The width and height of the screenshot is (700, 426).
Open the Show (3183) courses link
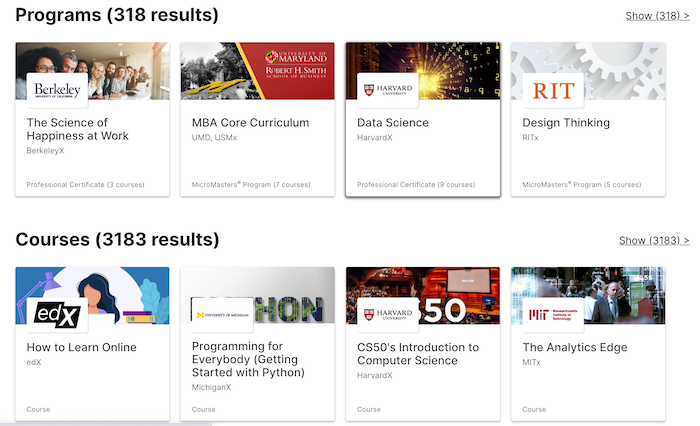tap(654, 241)
